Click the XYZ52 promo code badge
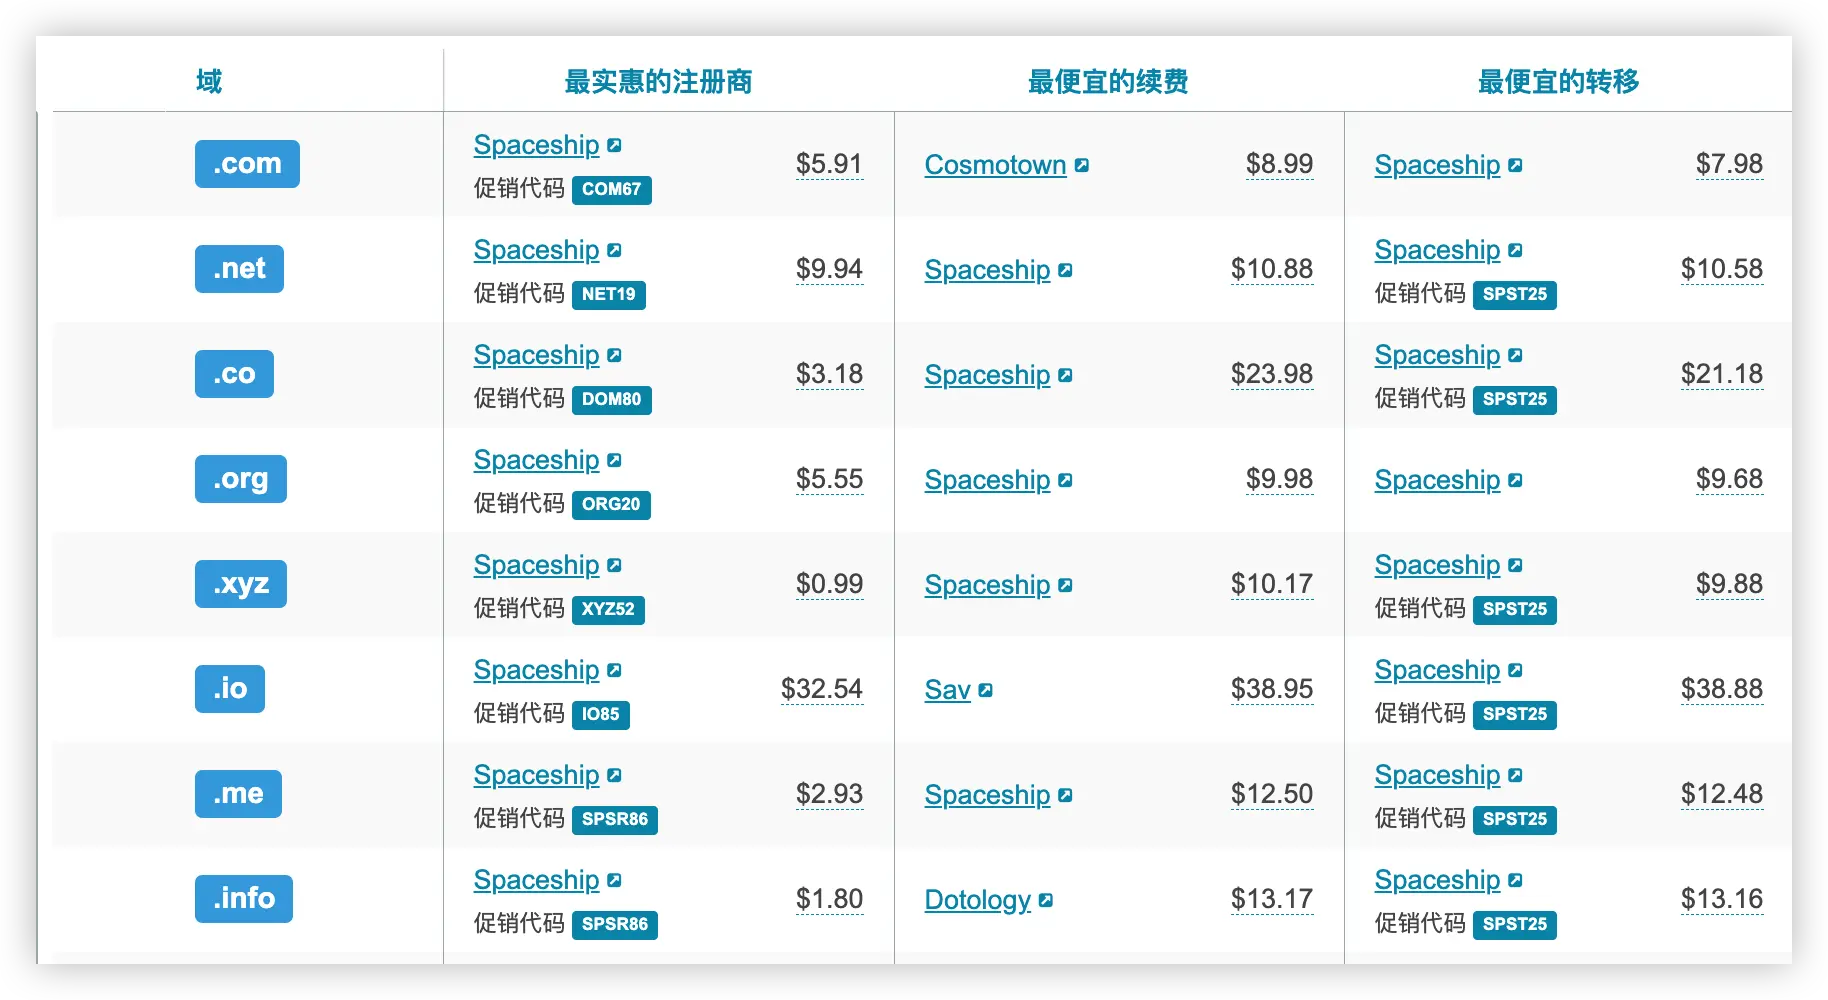The height and width of the screenshot is (1000, 1828). tap(608, 609)
